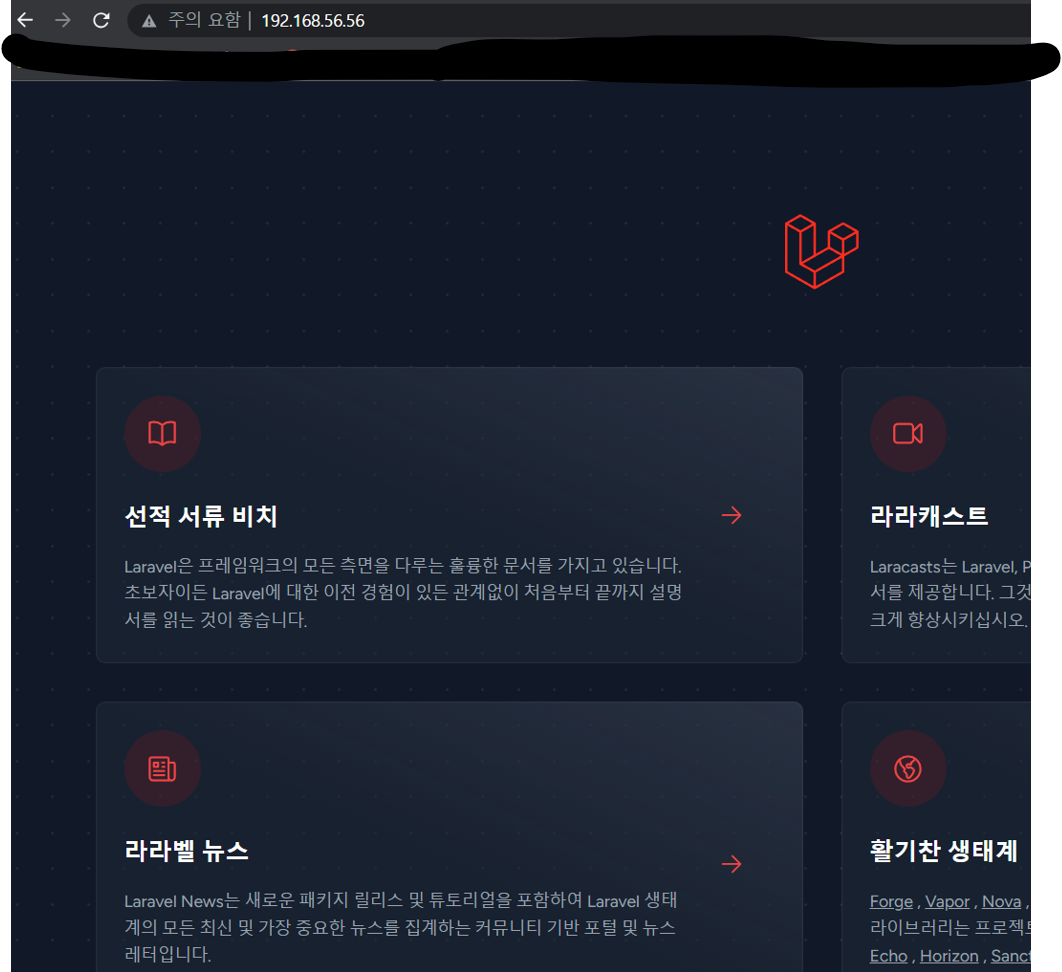
Task: Open the Echo link
Action: click(889, 956)
